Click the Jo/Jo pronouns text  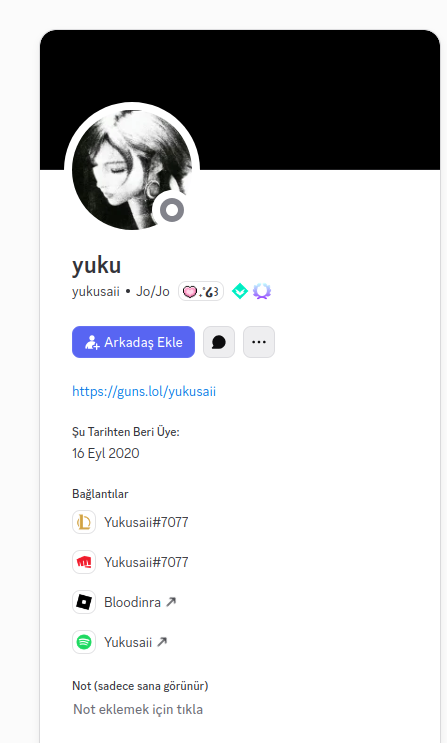click(153, 291)
